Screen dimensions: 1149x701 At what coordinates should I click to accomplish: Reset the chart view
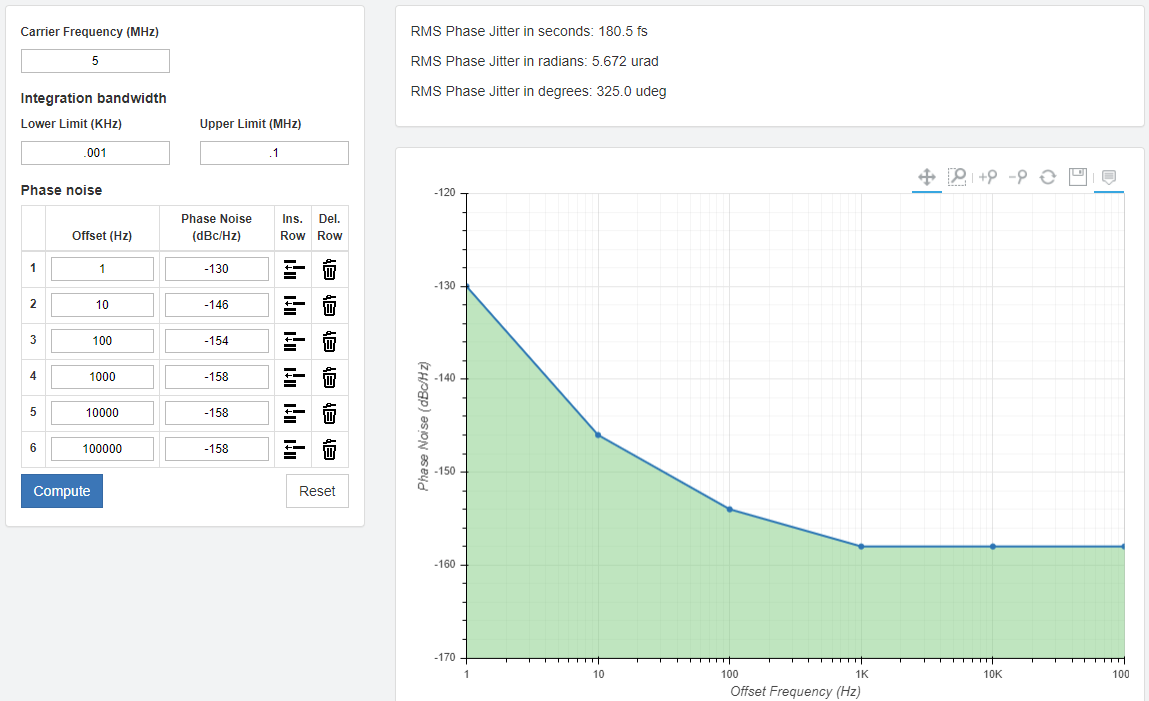pos(1048,177)
